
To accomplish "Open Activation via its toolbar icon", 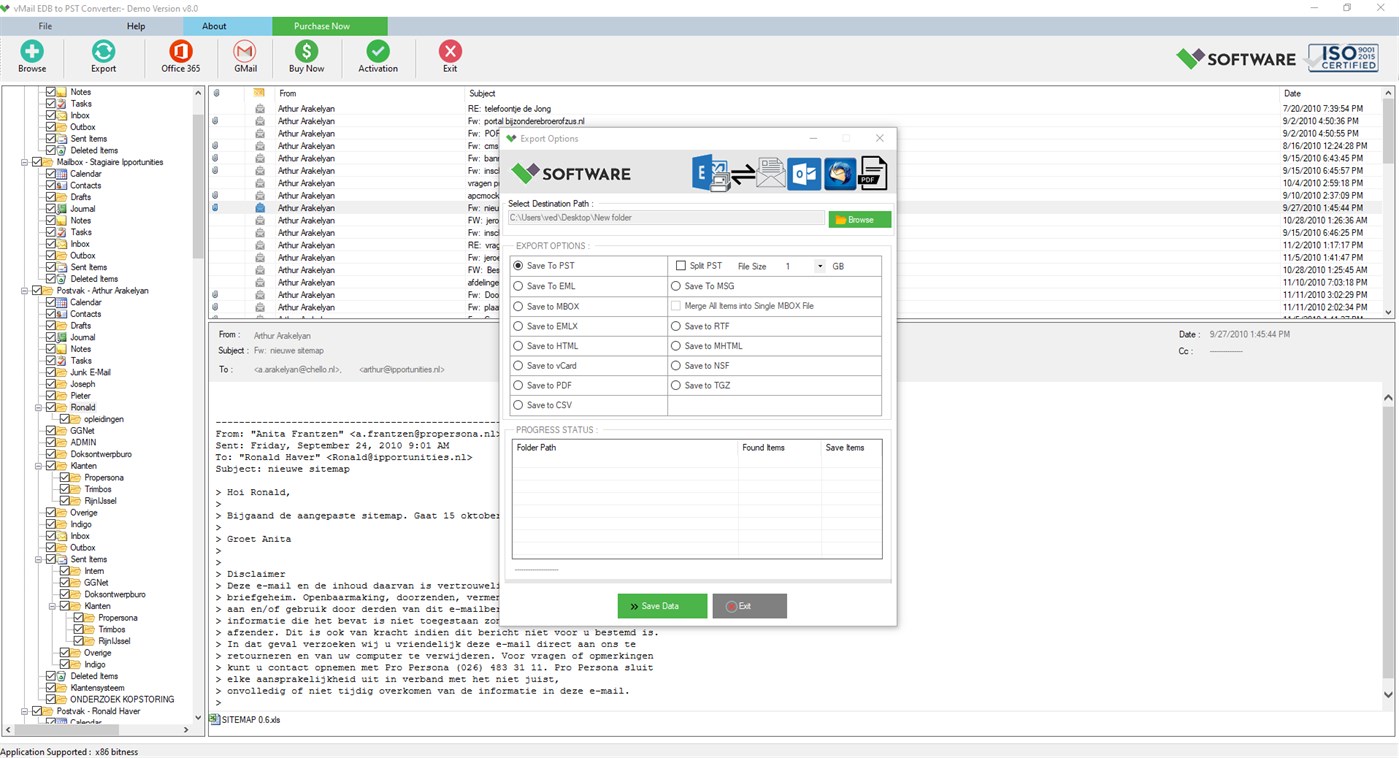I will [377, 55].
